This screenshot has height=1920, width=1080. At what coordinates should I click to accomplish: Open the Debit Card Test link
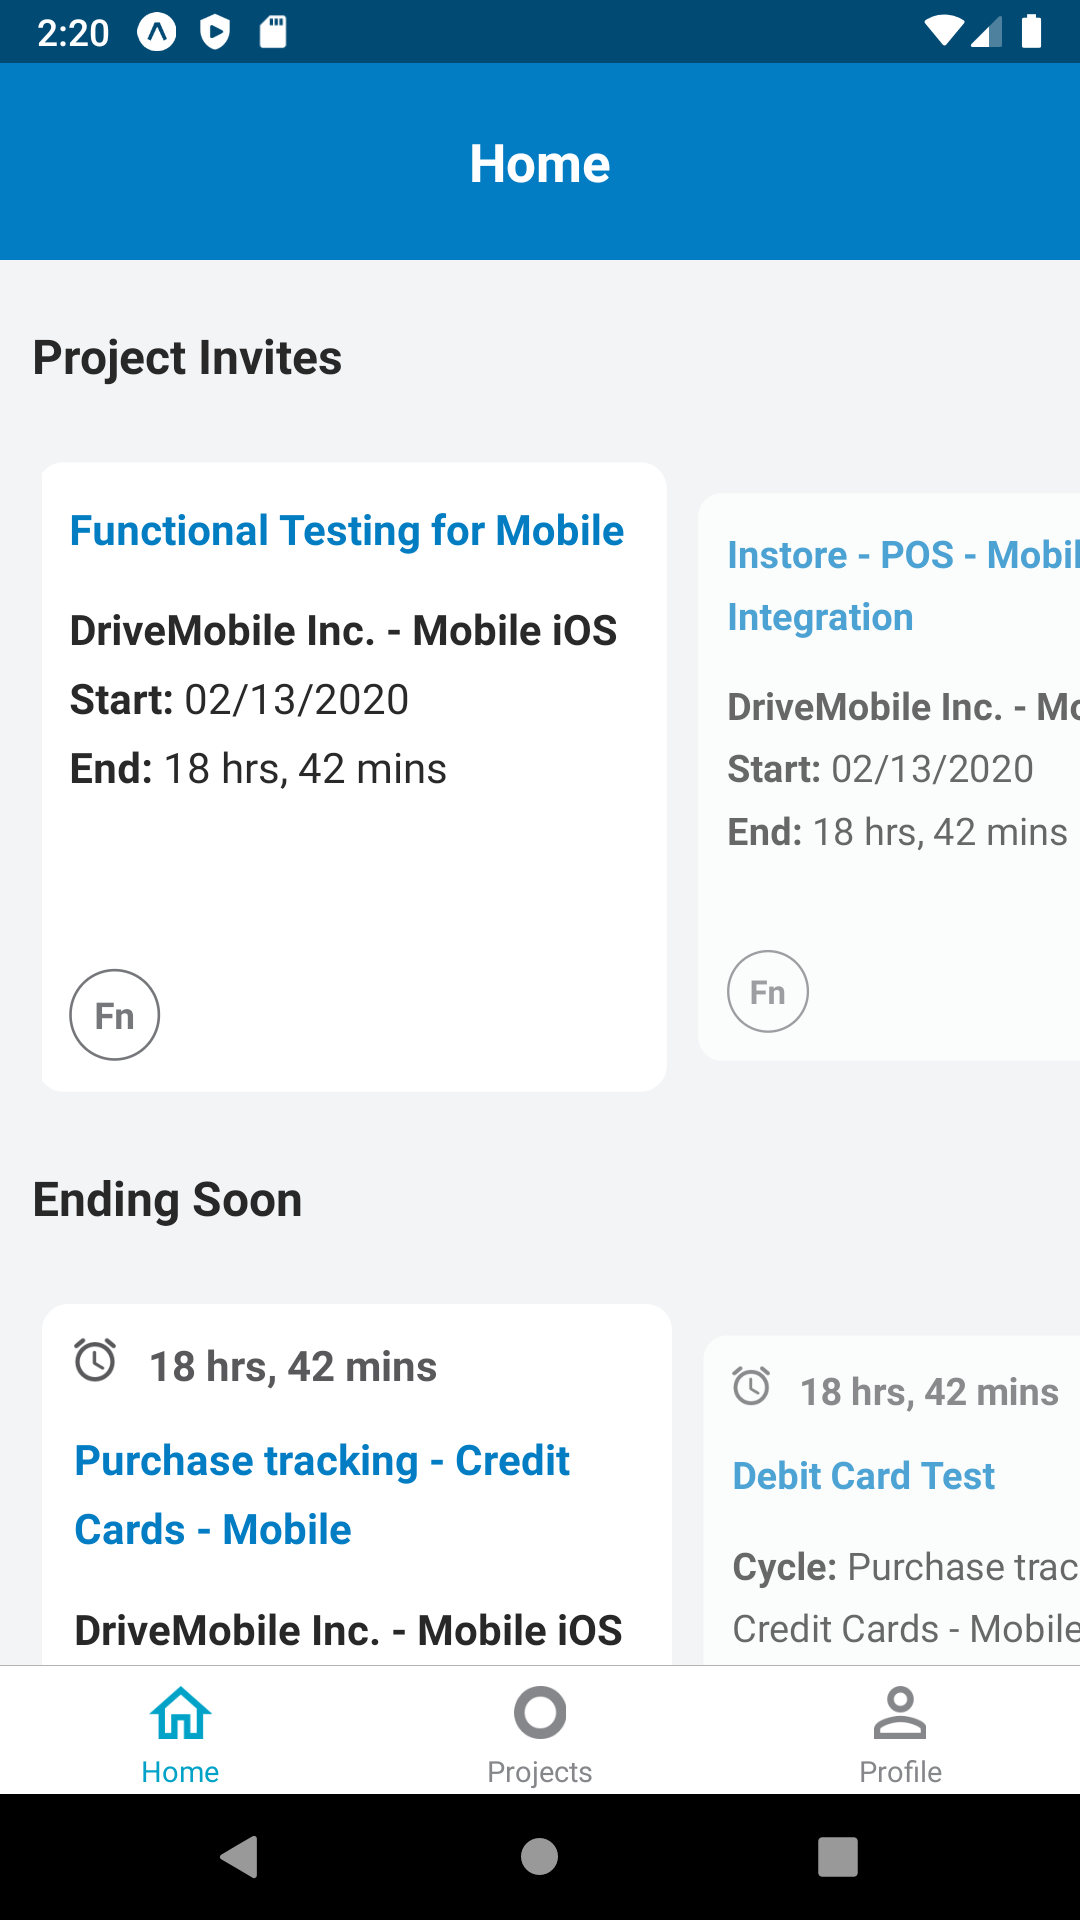[864, 1476]
